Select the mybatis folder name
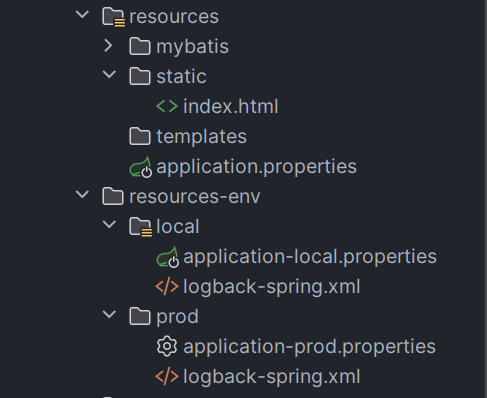487x398 pixels. (x=192, y=47)
